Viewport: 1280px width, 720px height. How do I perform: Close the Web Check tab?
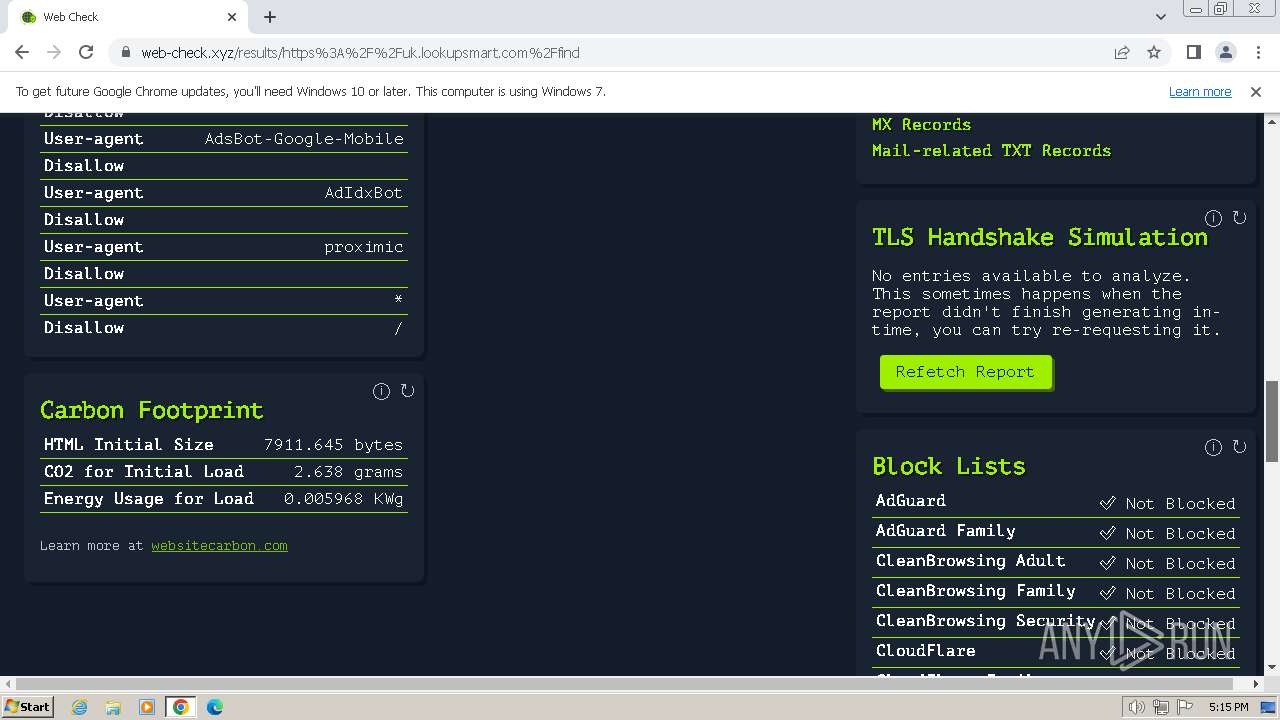coord(232,17)
